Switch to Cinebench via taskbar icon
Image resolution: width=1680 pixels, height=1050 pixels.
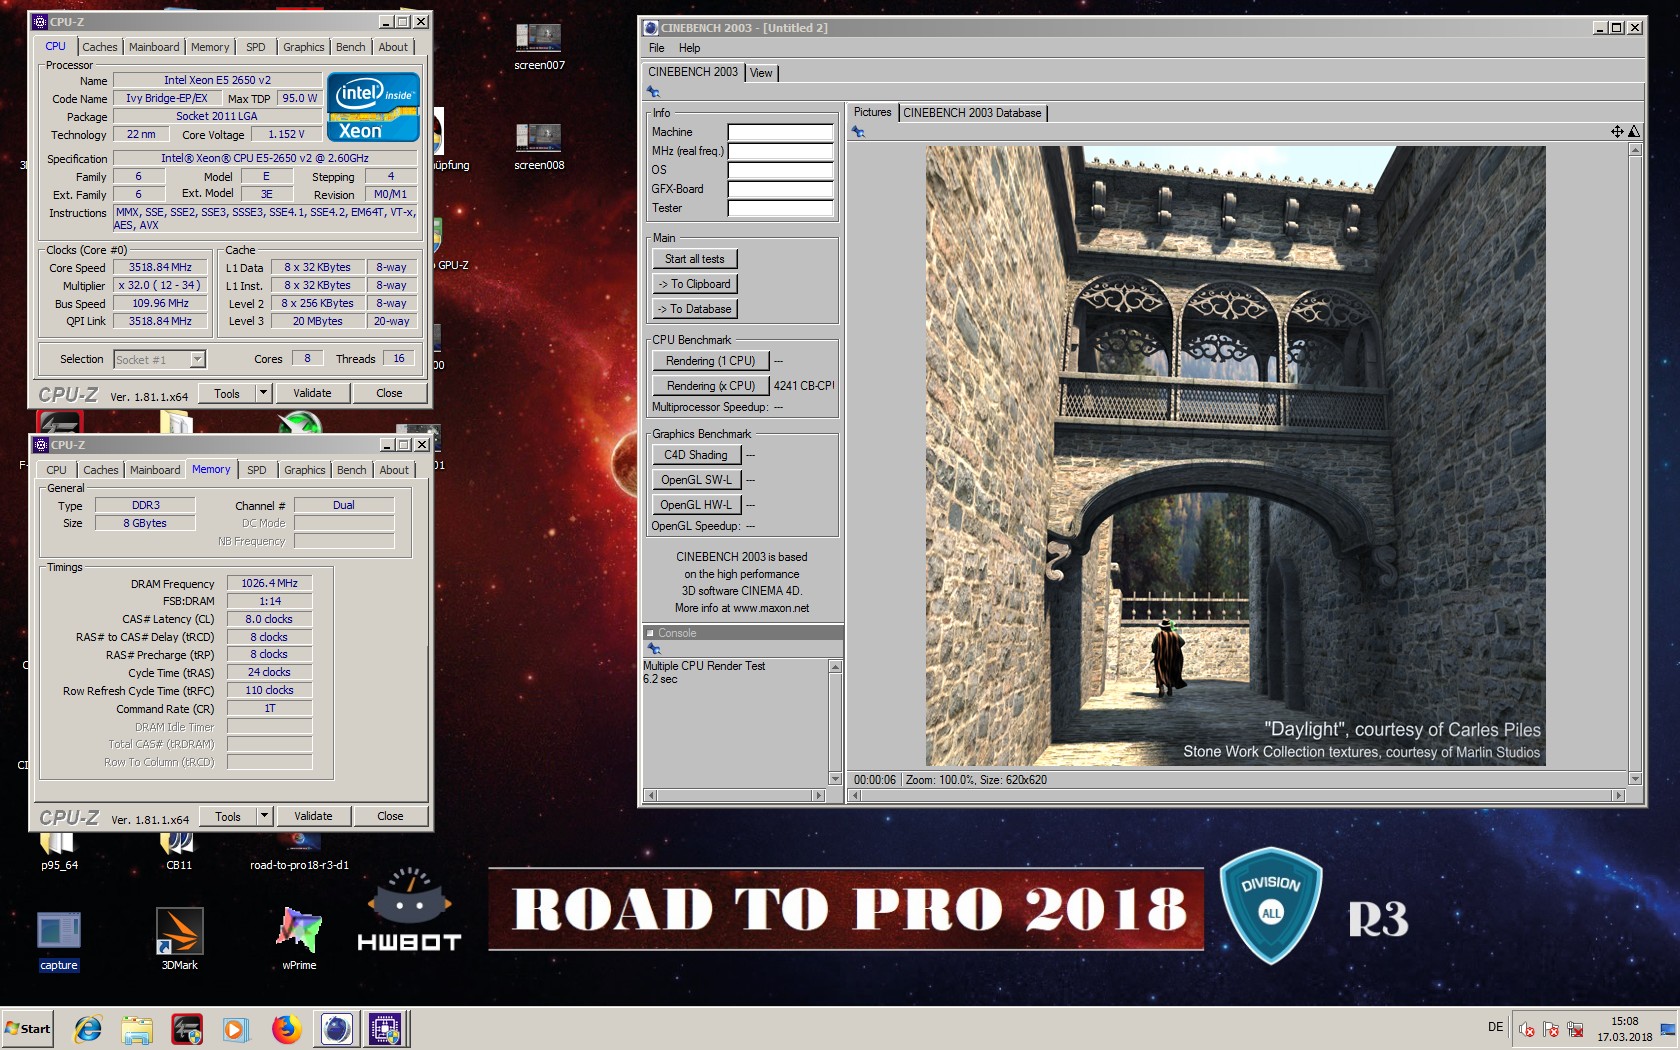[x=336, y=1028]
